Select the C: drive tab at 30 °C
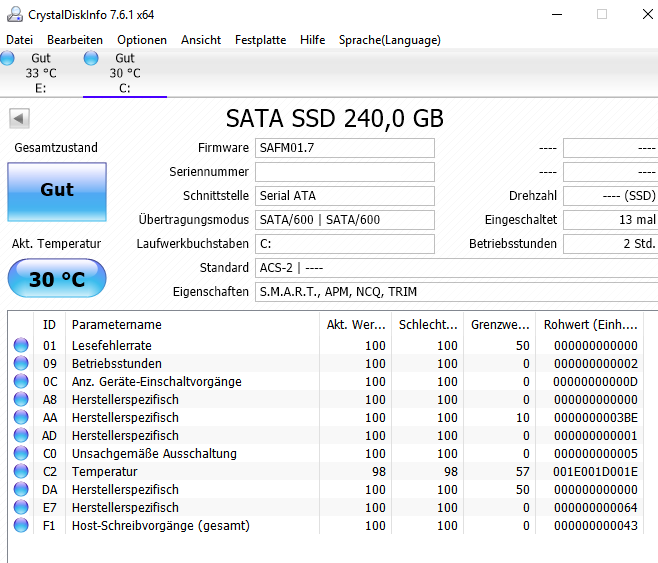Screen dimensions: 658x563 (x=125, y=73)
